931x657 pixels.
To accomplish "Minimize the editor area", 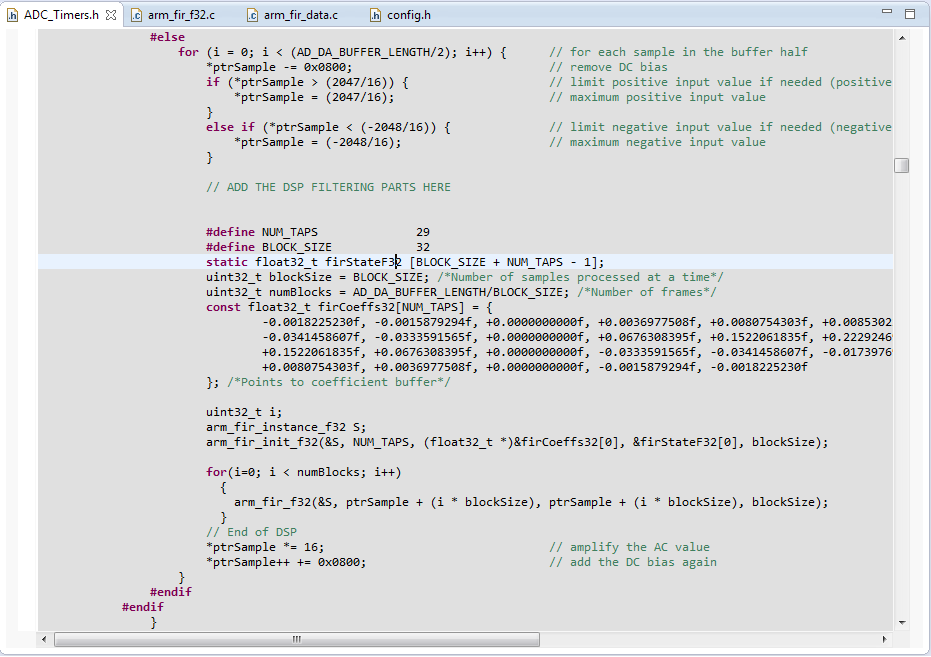I will [887, 11].
